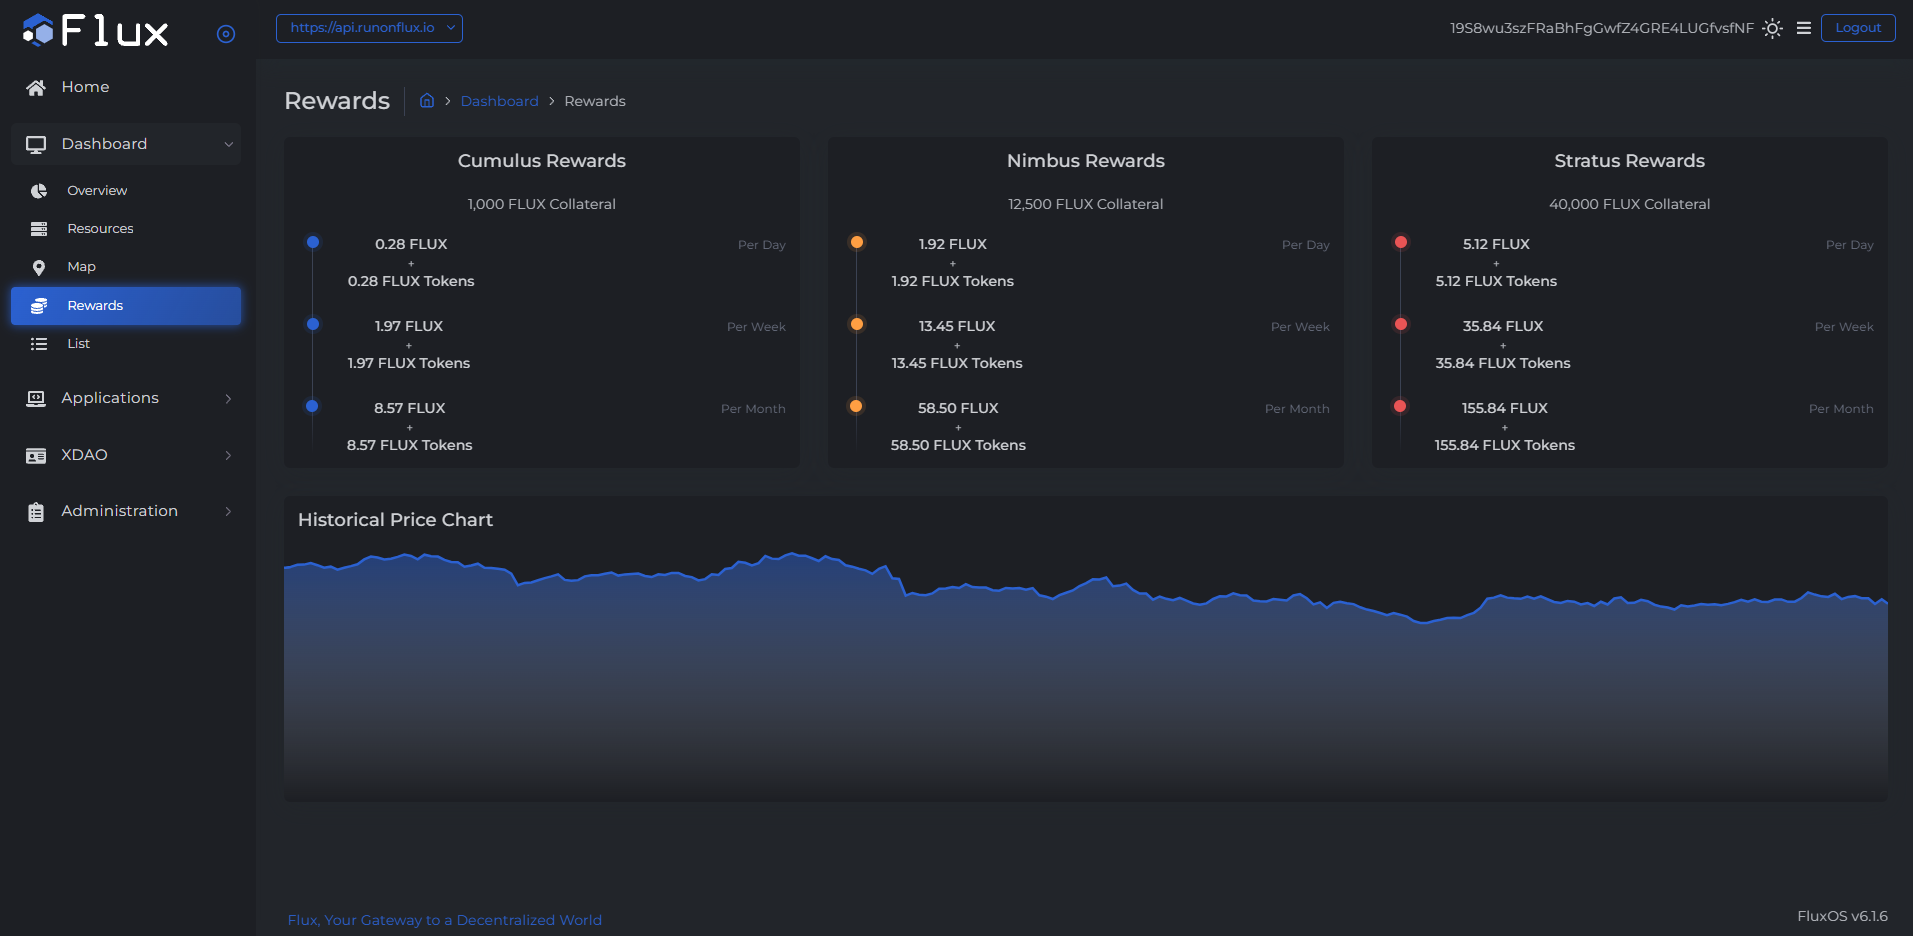1913x936 pixels.
Task: Click the Flux logo icon
Action: 38,30
